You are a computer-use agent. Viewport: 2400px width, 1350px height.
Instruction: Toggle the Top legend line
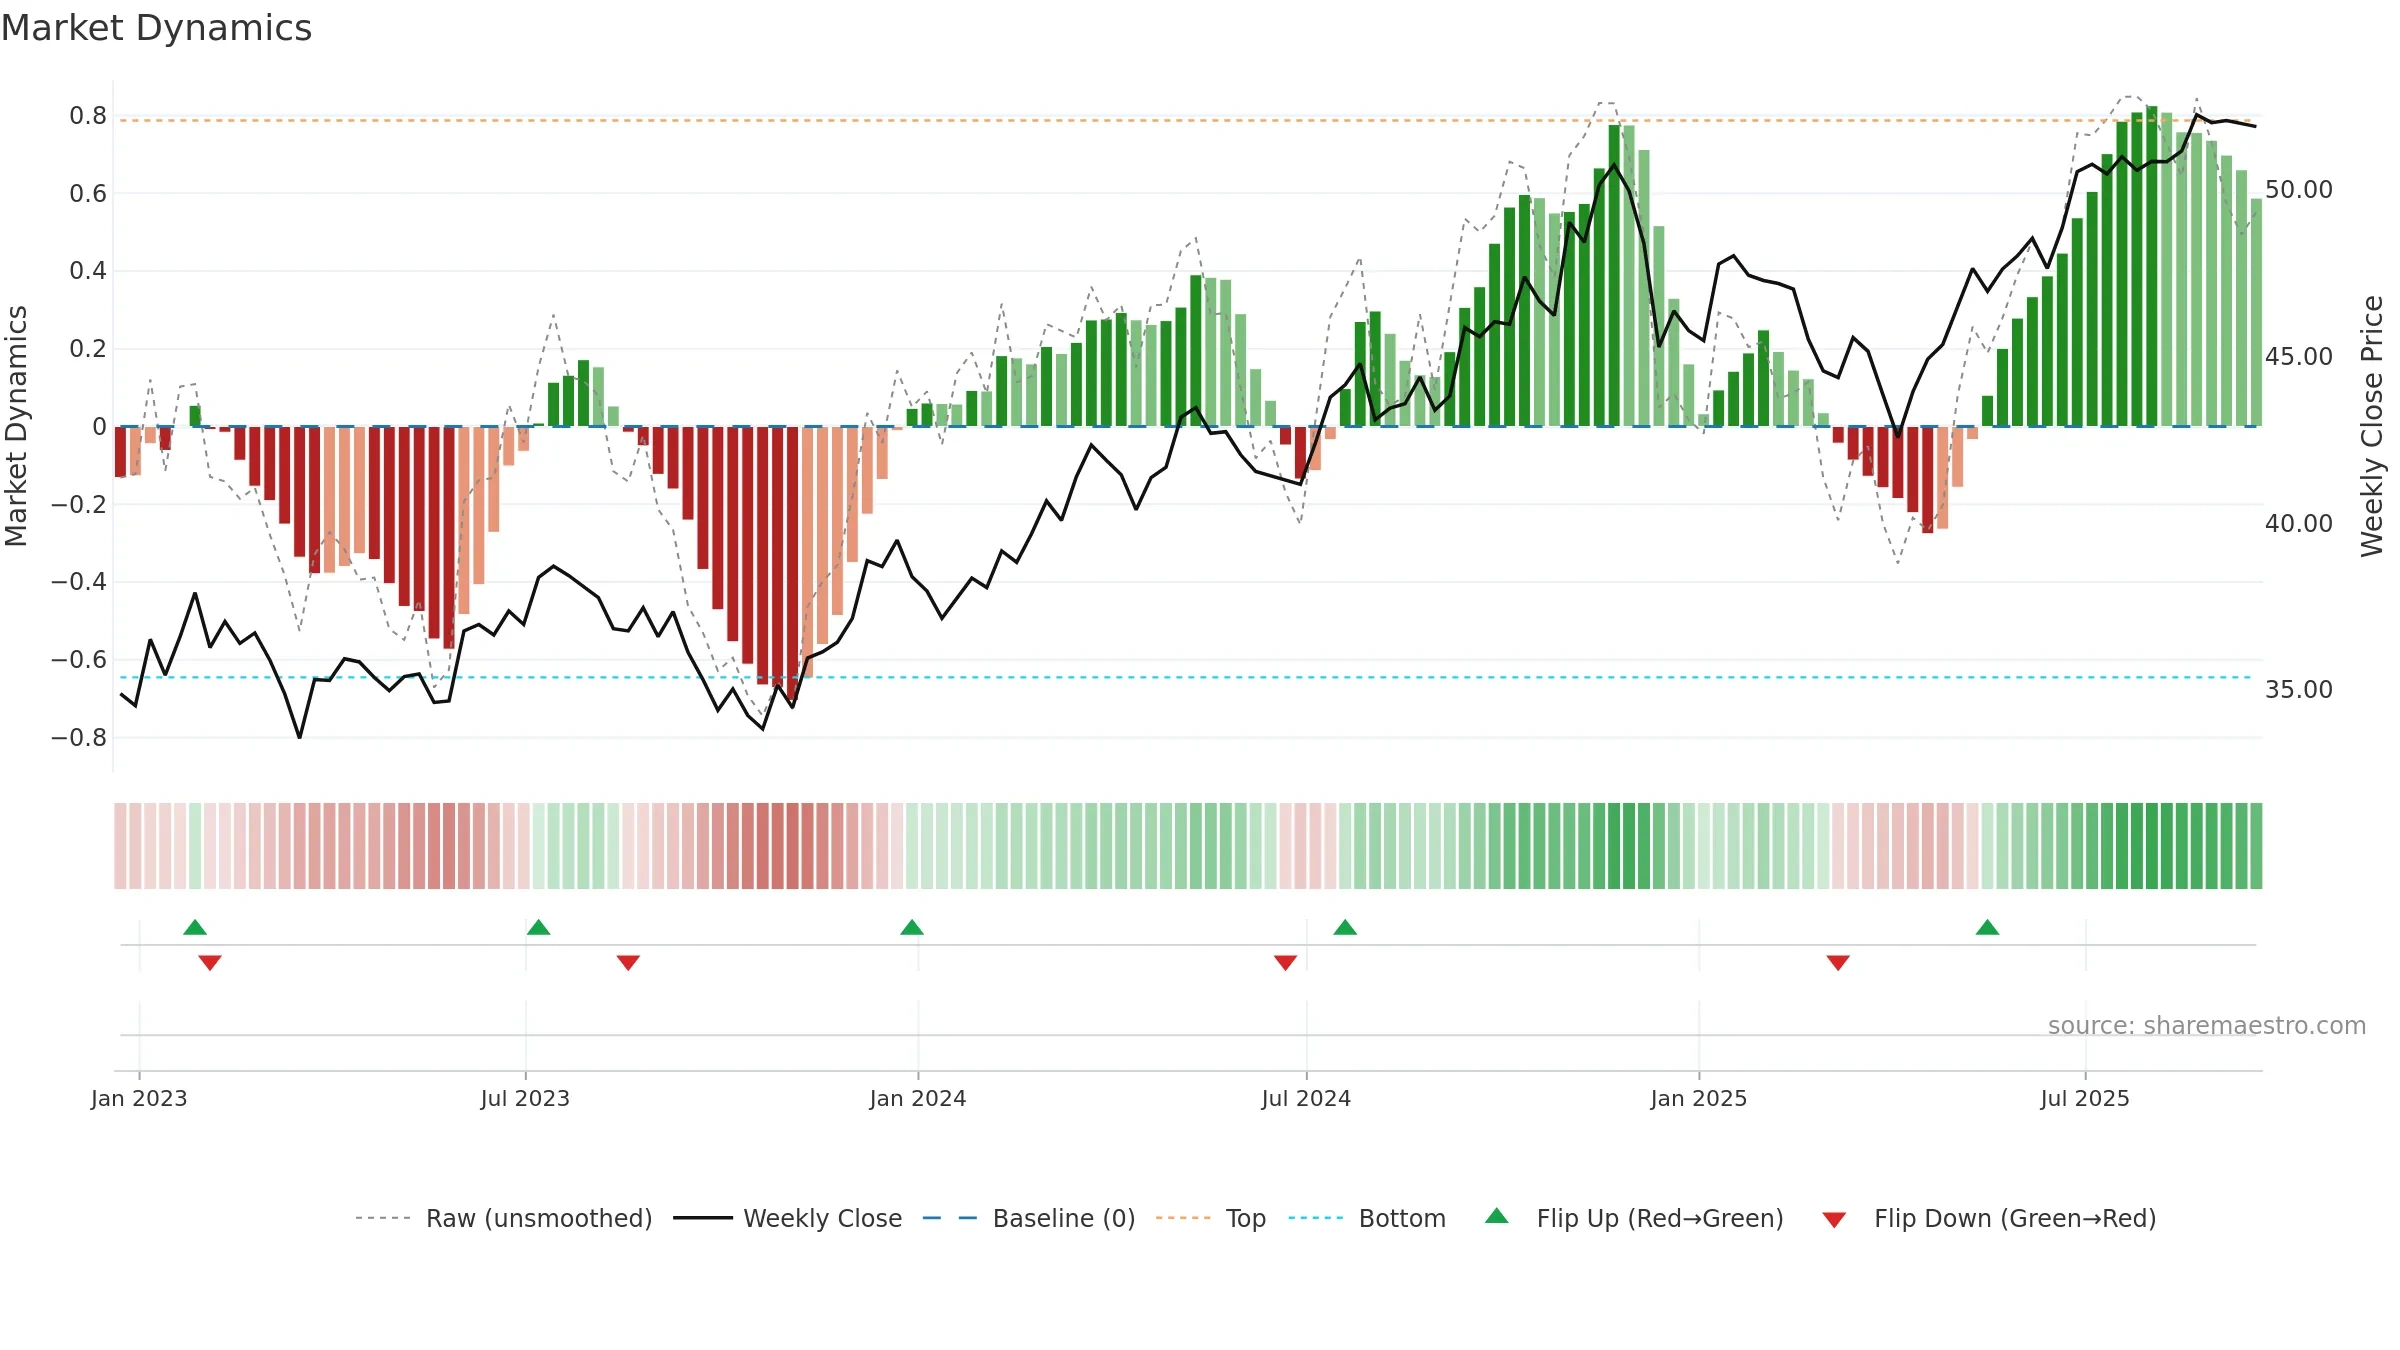(1246, 1218)
